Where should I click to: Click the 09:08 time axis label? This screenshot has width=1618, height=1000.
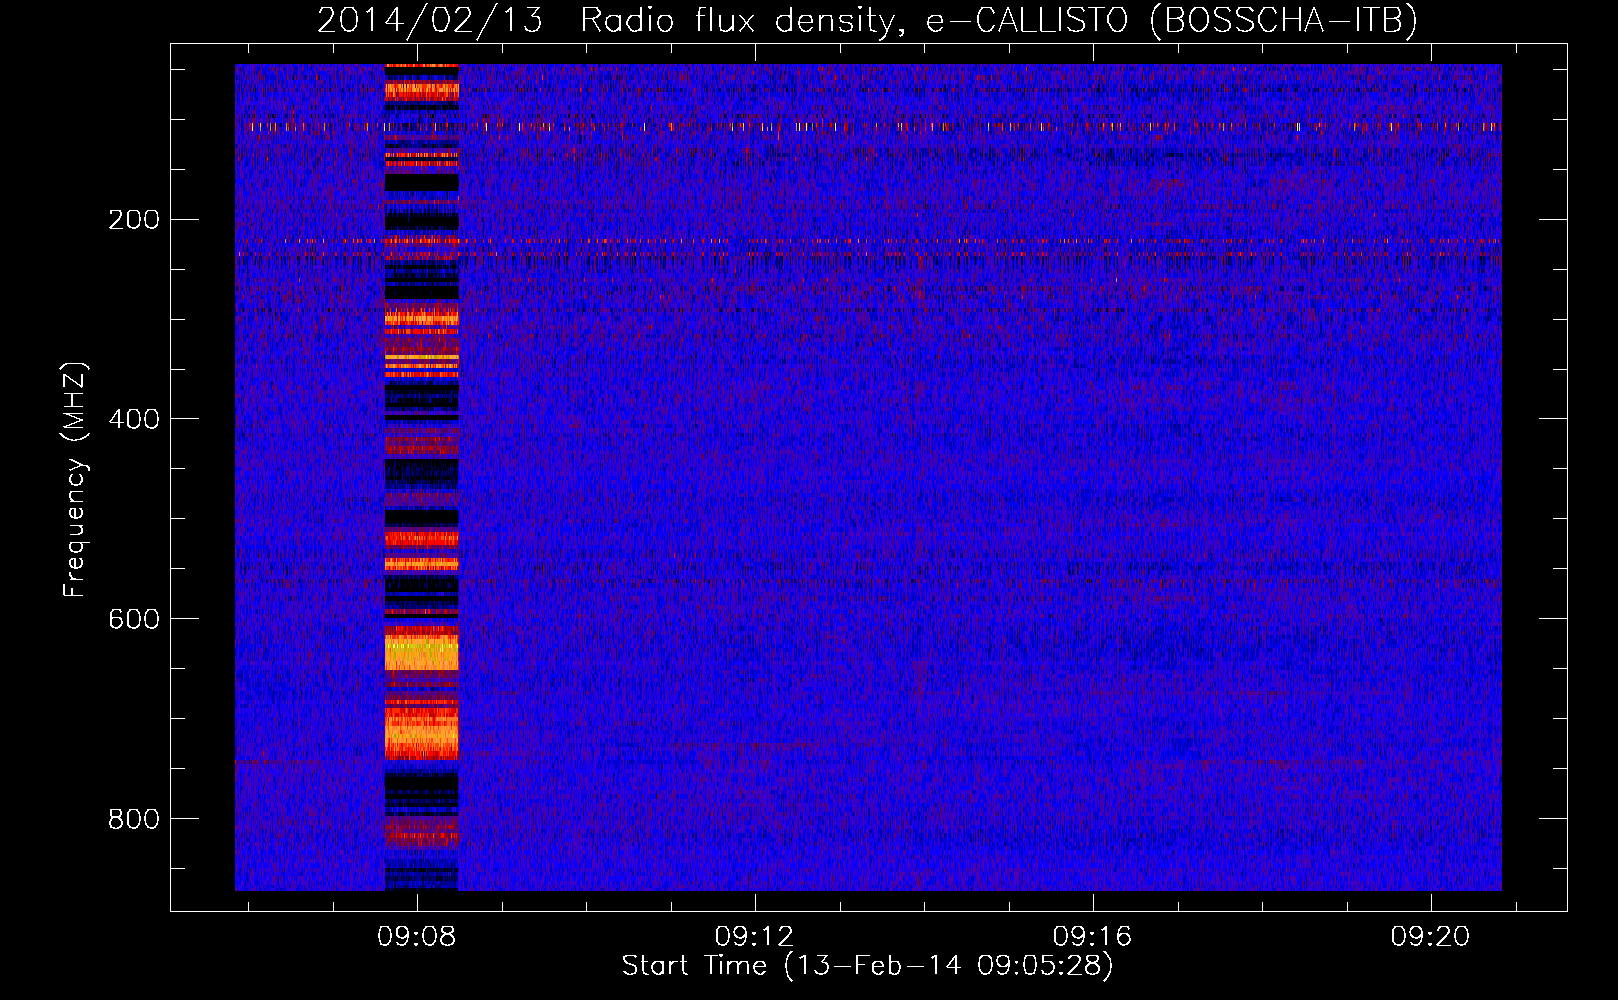click(416, 937)
